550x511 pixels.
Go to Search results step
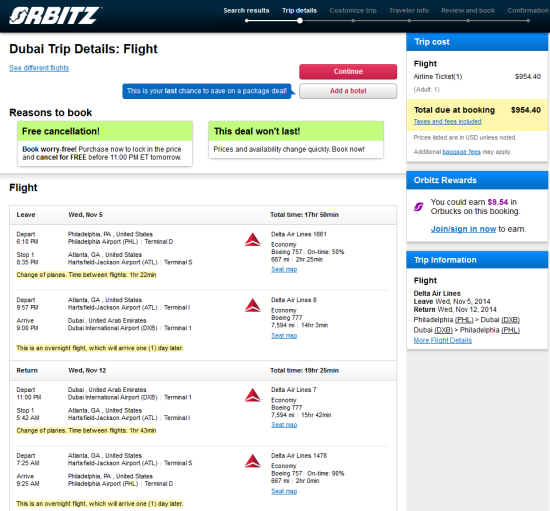(246, 11)
